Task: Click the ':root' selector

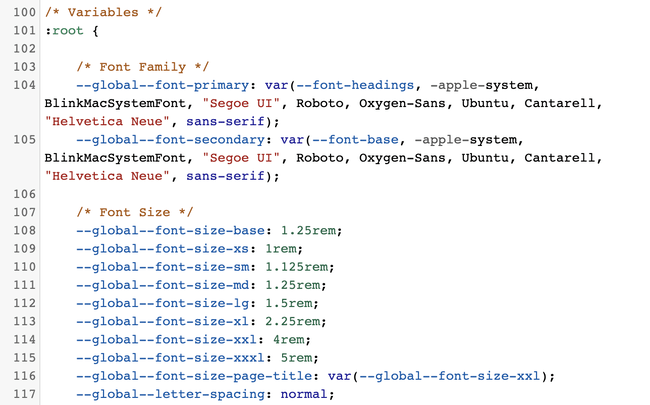Action: click(64, 30)
